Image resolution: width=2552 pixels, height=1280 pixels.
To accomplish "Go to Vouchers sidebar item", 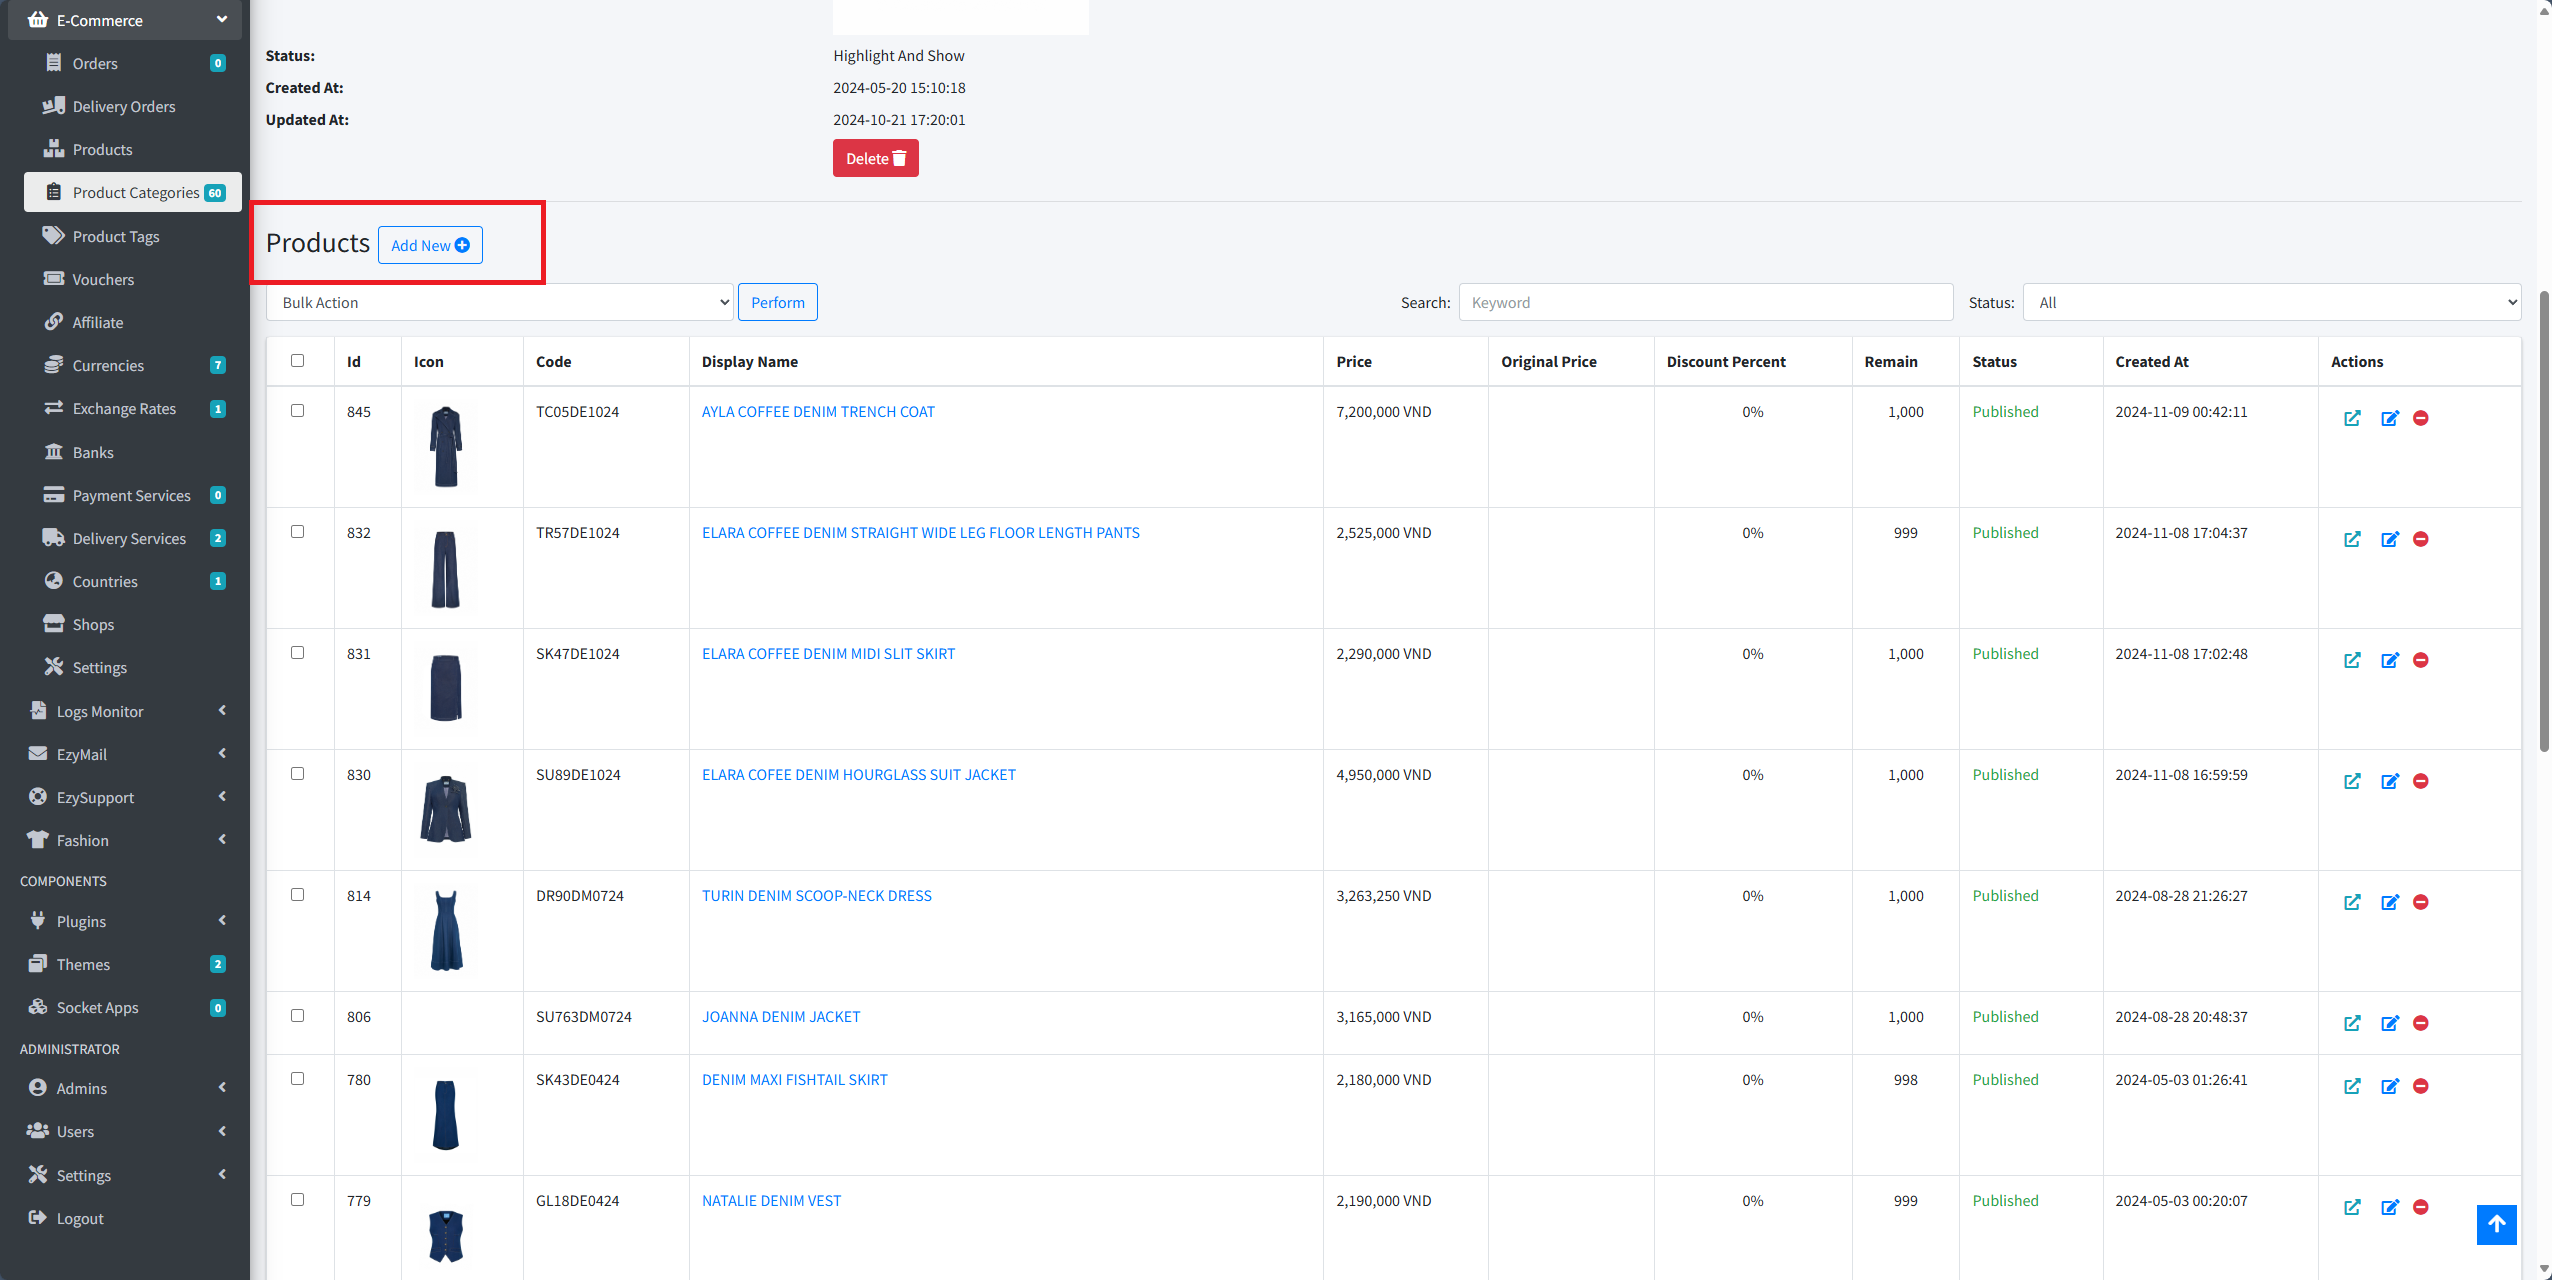I will pos(103,279).
